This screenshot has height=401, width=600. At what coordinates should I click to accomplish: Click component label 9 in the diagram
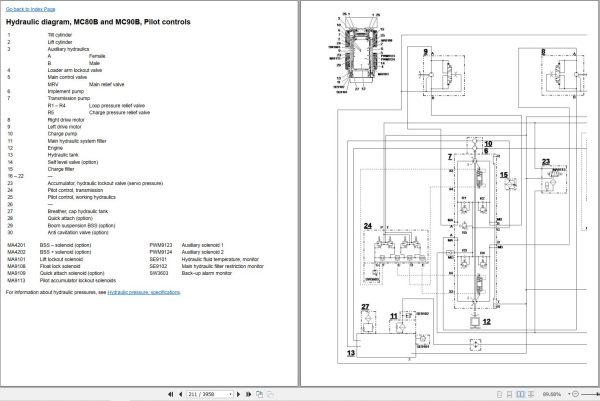[426, 52]
